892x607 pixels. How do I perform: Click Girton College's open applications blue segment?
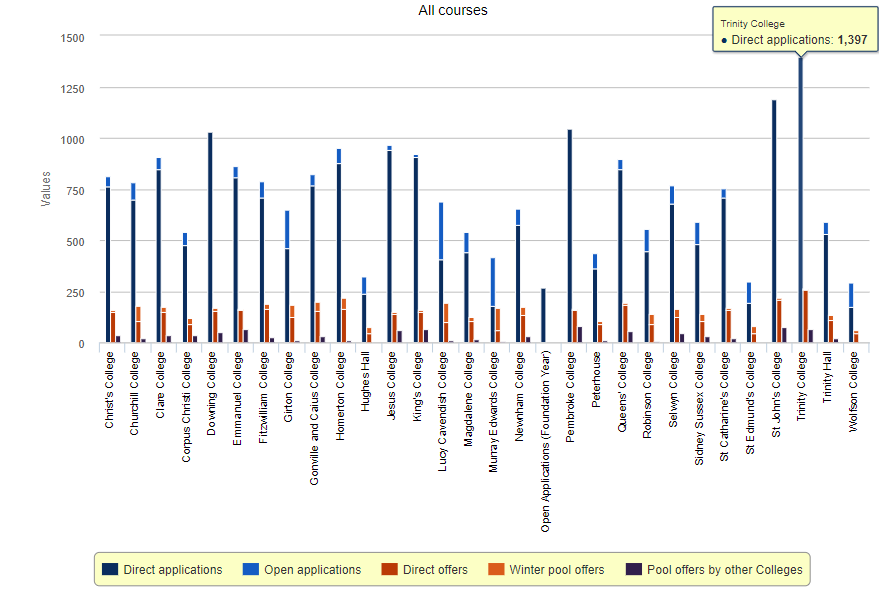click(x=287, y=230)
